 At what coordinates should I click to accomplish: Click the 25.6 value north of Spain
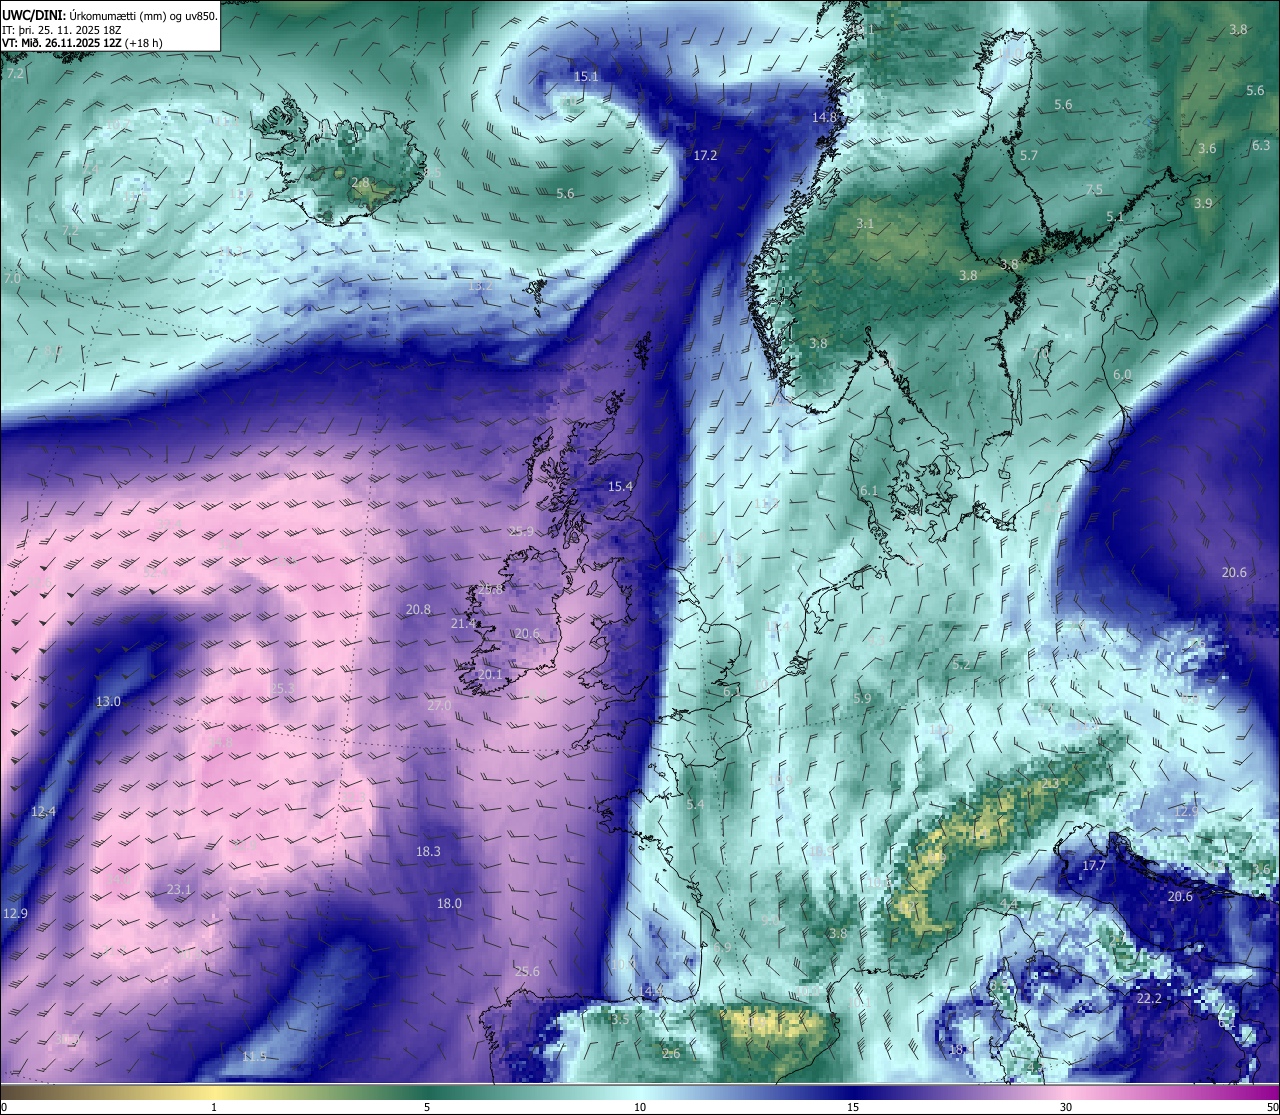[x=527, y=971]
